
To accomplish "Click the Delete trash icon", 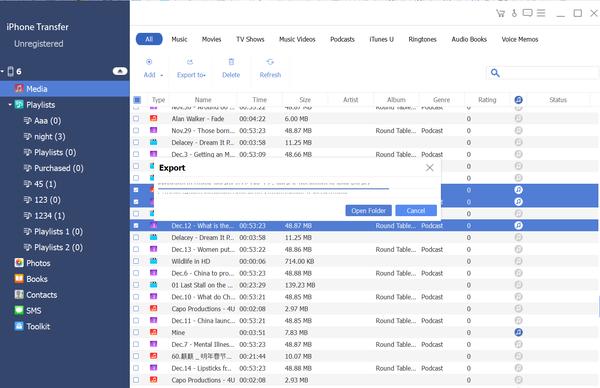I will pyautogui.click(x=231, y=62).
